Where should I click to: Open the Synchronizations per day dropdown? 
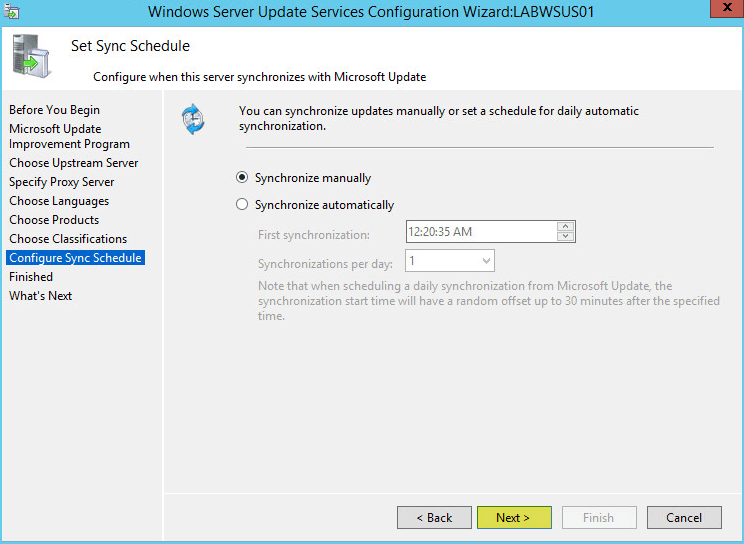(x=450, y=261)
